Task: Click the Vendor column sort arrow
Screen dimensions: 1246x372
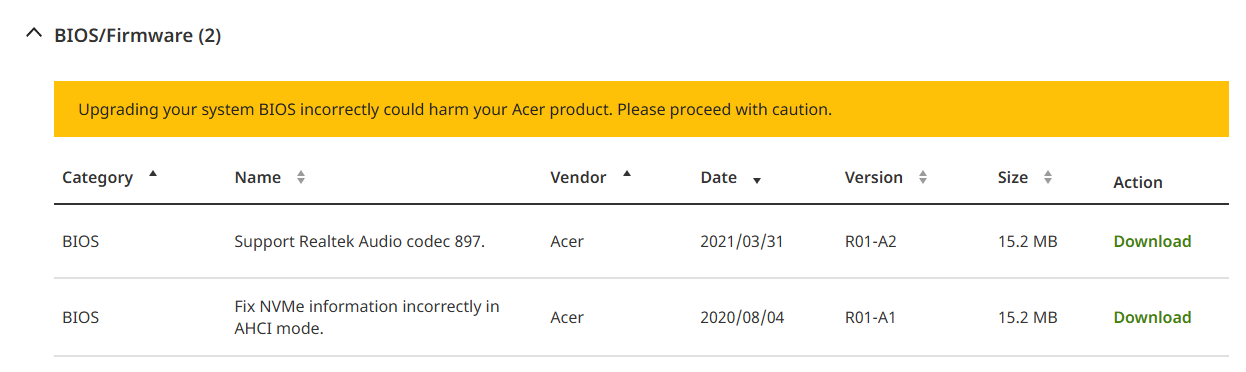Action: coord(627,173)
